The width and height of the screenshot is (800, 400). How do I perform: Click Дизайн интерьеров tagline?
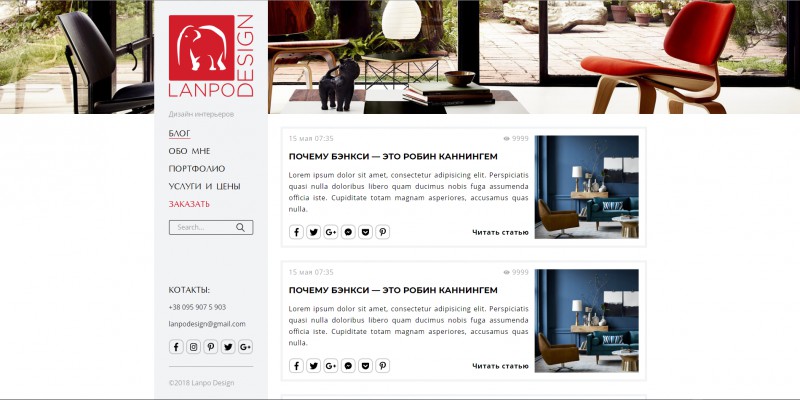[x=202, y=114]
